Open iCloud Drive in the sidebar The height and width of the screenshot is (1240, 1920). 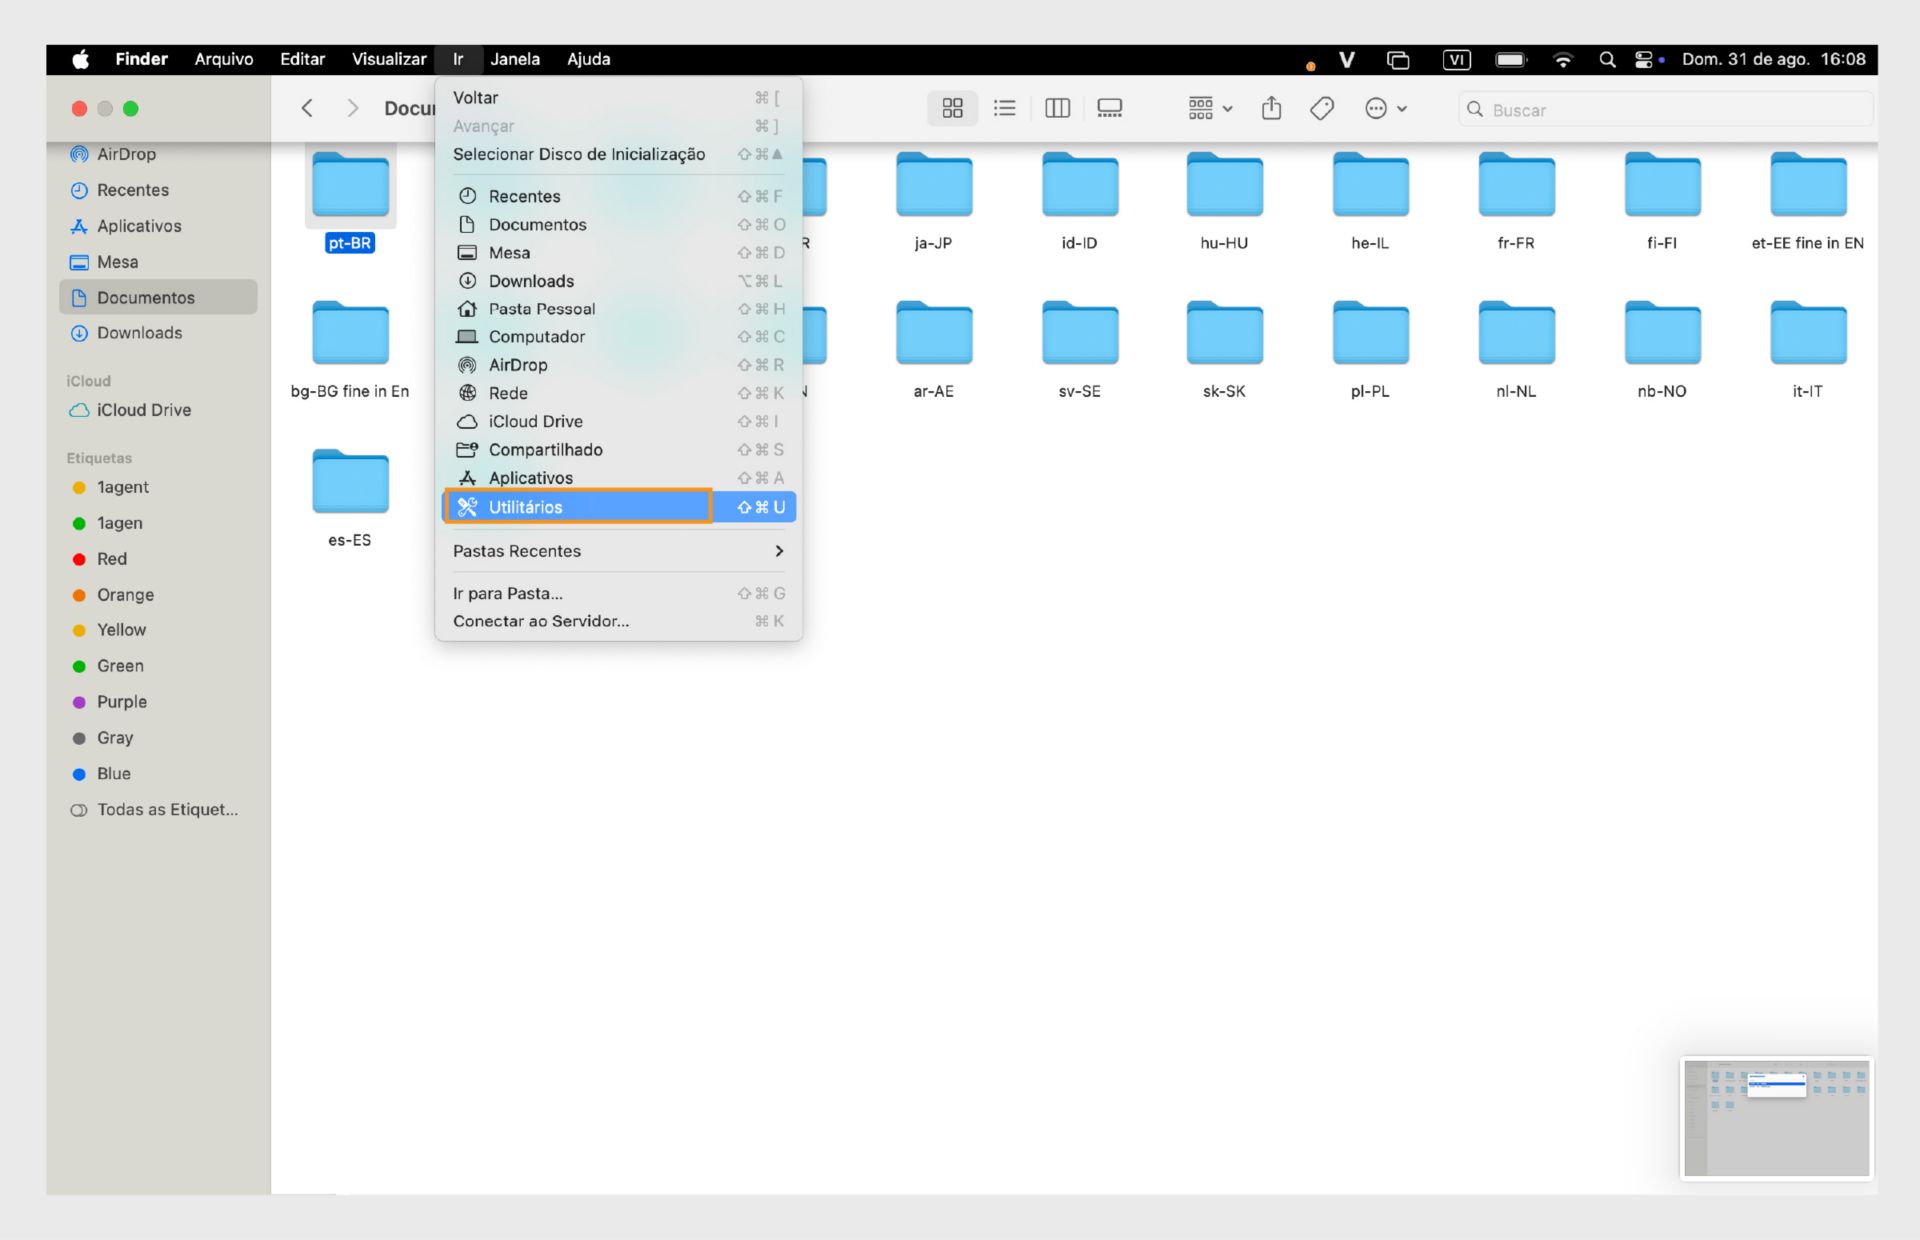click(x=143, y=410)
